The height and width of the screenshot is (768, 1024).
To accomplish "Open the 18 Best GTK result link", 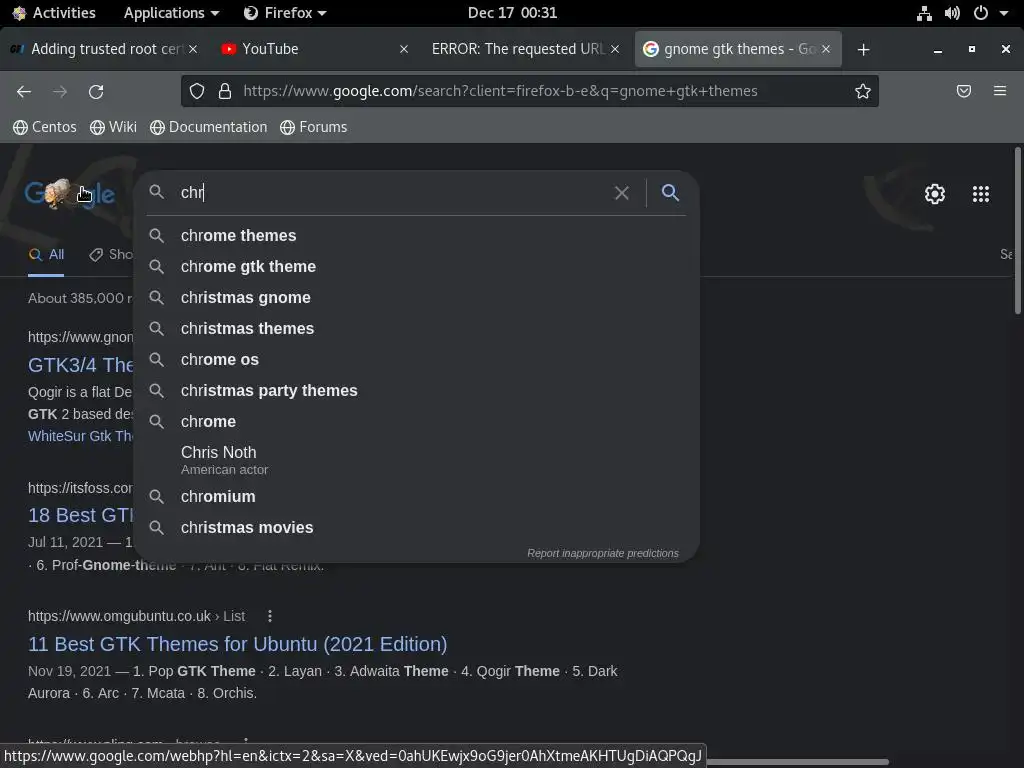I will pyautogui.click(x=80, y=515).
